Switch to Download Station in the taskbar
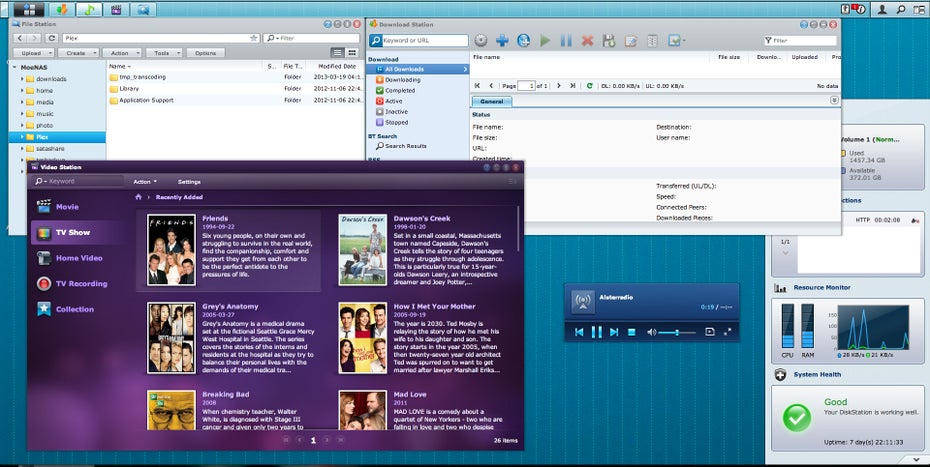The height and width of the screenshot is (467, 930). pos(62,9)
